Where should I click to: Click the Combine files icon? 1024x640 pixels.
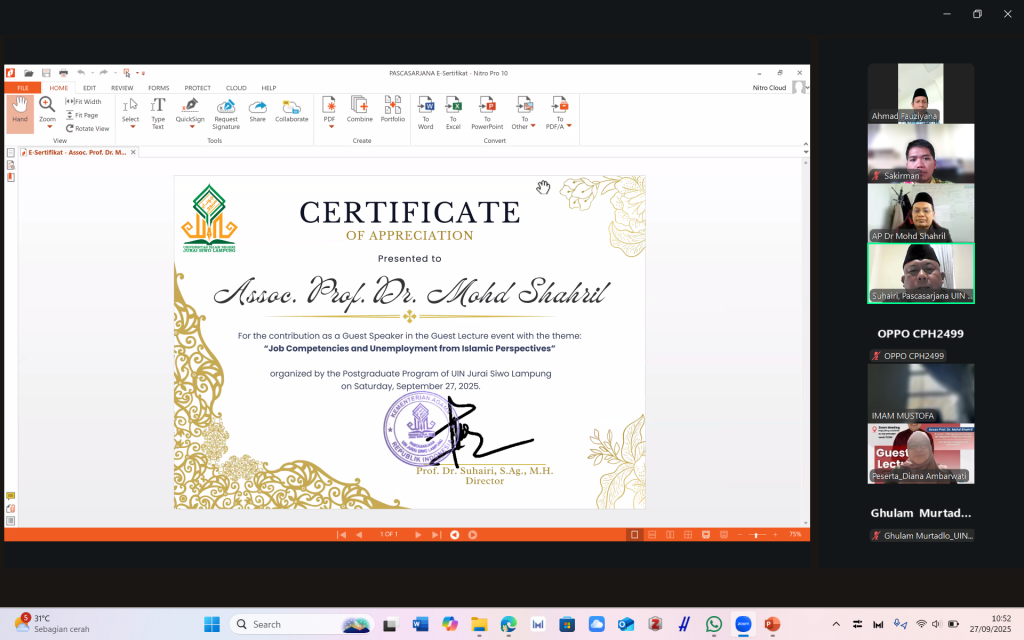tap(360, 111)
